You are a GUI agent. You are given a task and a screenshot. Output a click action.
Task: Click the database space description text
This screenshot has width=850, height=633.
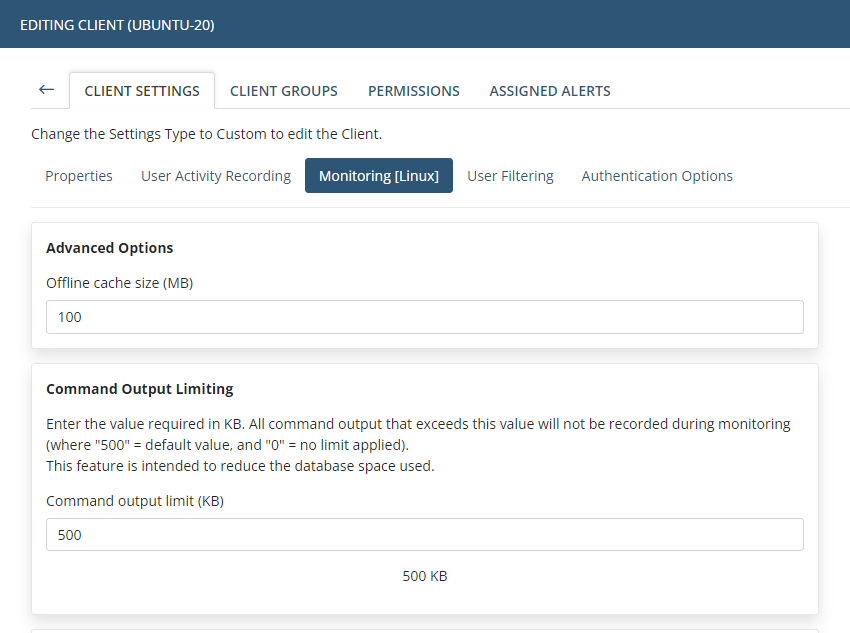(x=240, y=466)
